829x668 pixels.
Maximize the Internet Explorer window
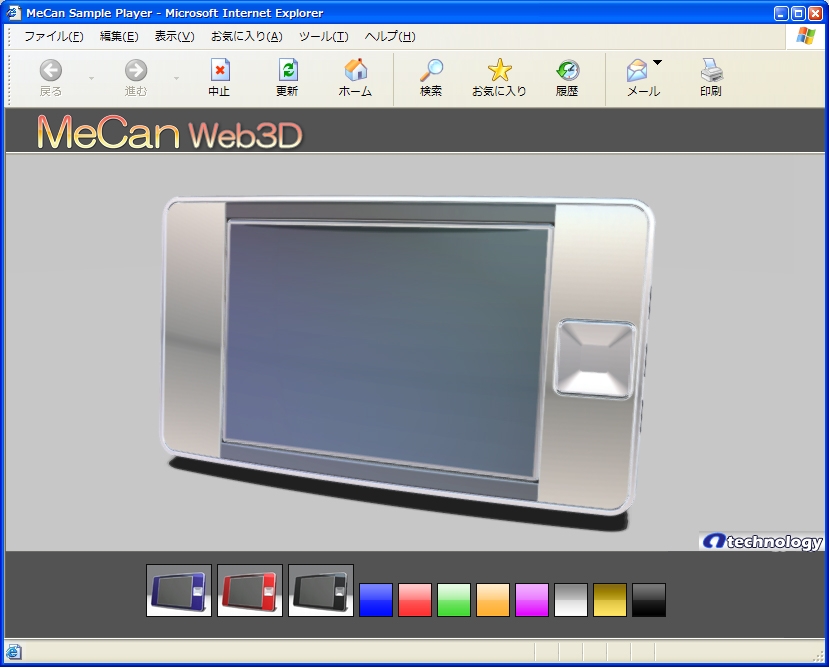pos(798,13)
